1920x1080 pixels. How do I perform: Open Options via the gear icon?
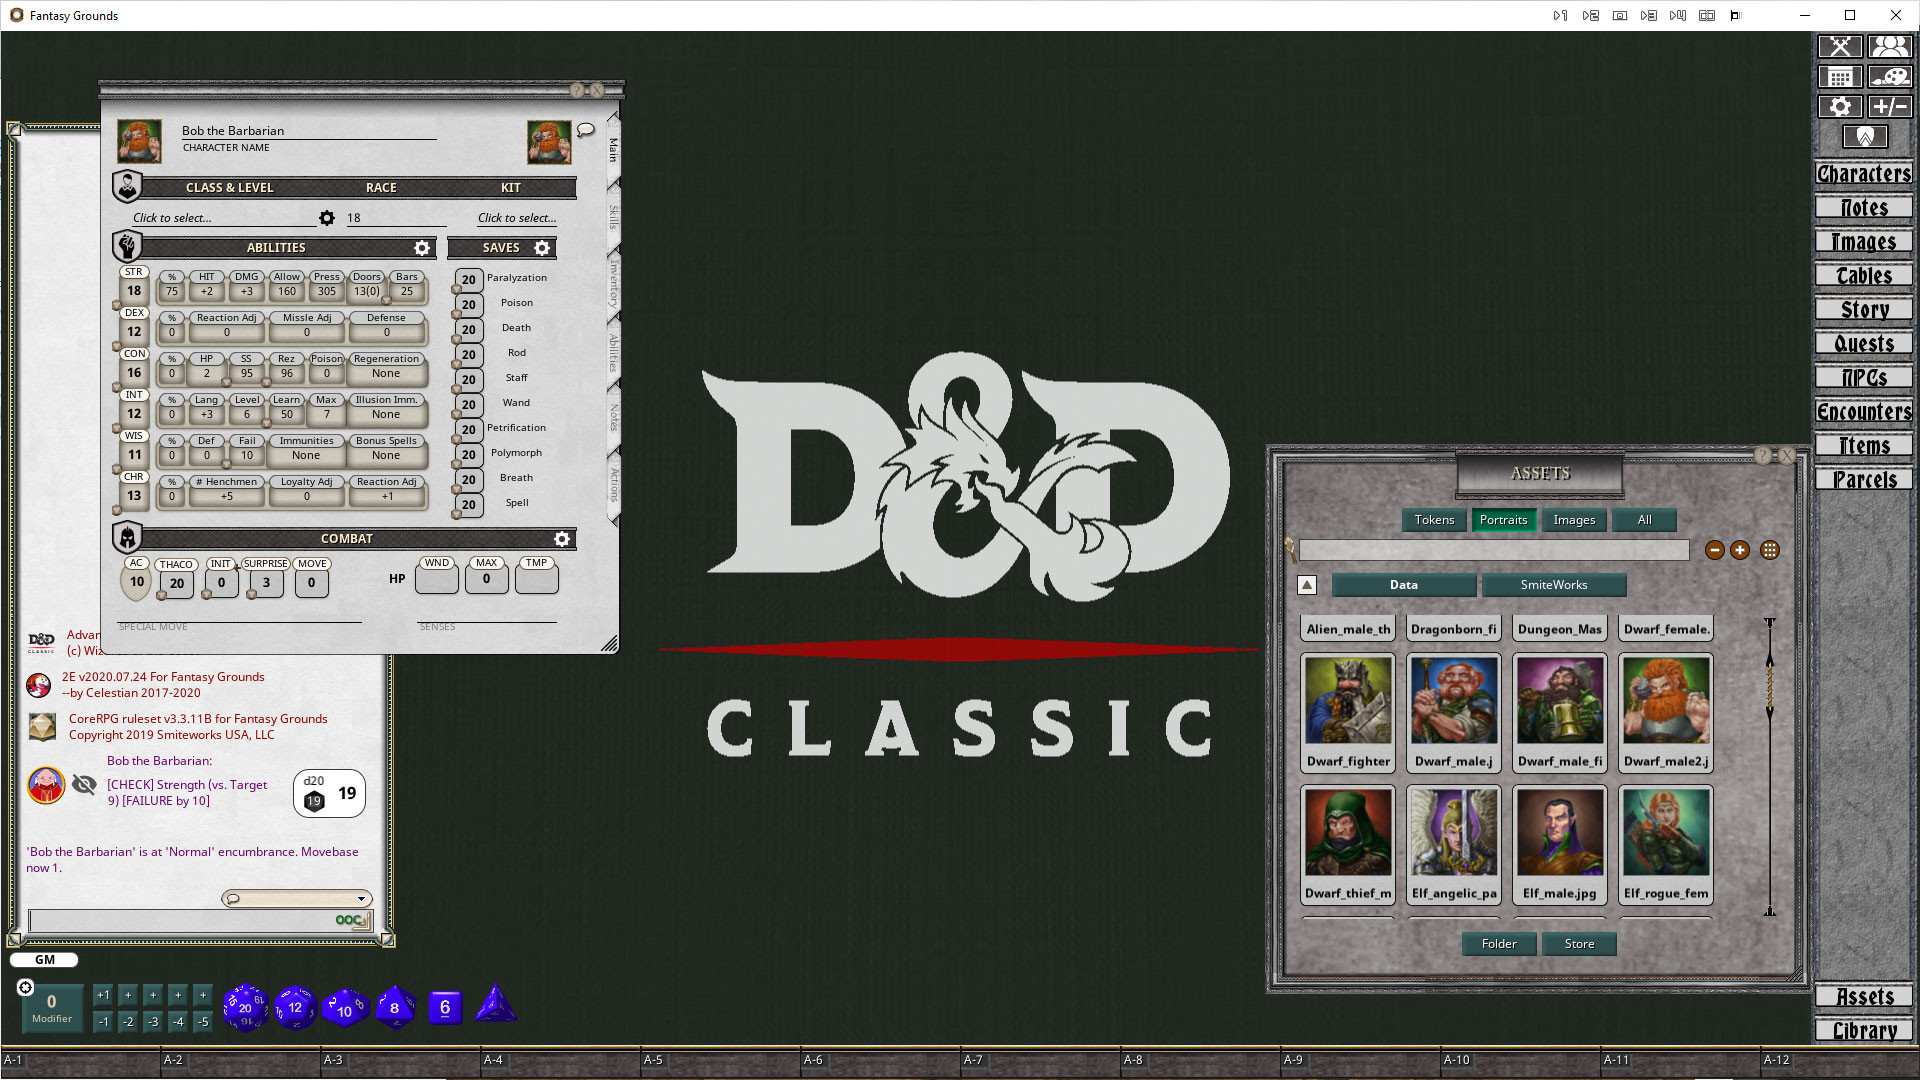(1841, 106)
